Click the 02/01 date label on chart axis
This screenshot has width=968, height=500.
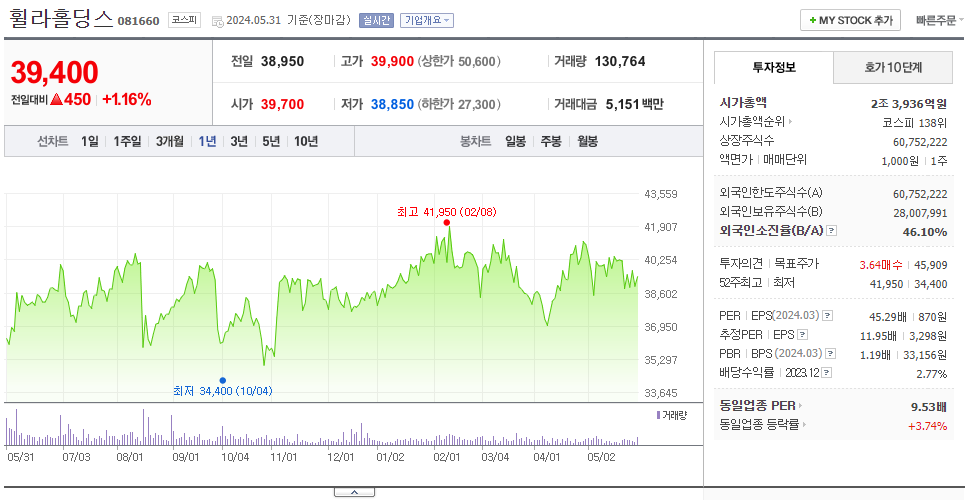447,457
